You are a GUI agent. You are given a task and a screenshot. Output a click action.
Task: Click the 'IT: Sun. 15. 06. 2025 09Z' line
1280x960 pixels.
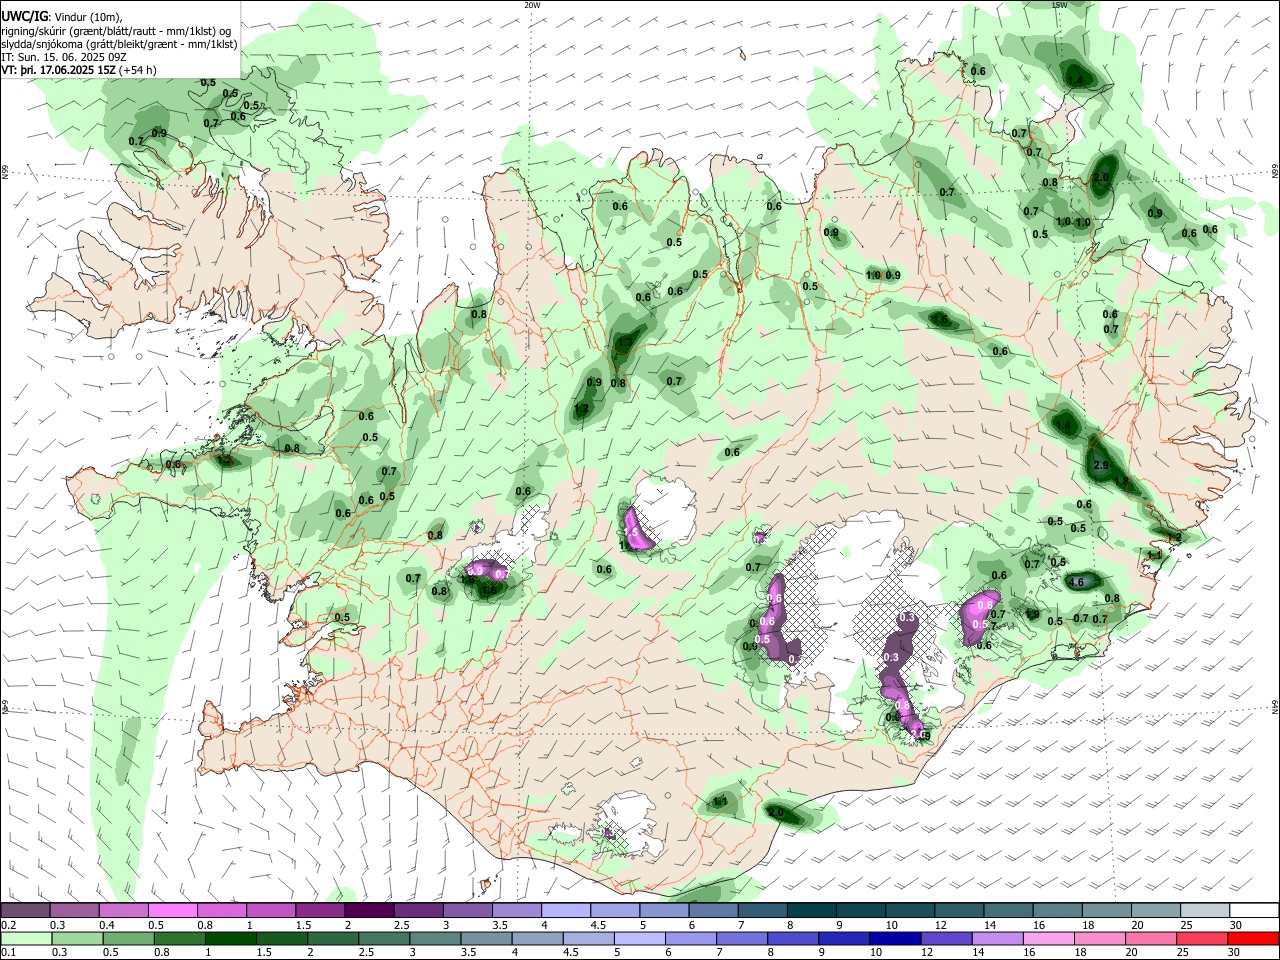click(x=65, y=57)
